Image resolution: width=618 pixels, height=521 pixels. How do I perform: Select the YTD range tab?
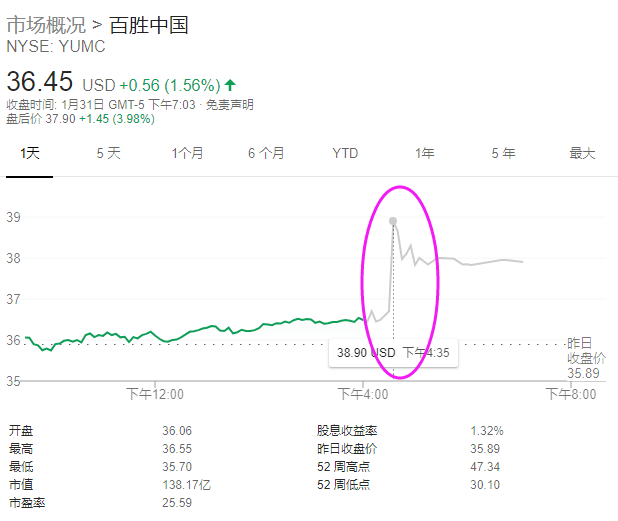(345, 153)
